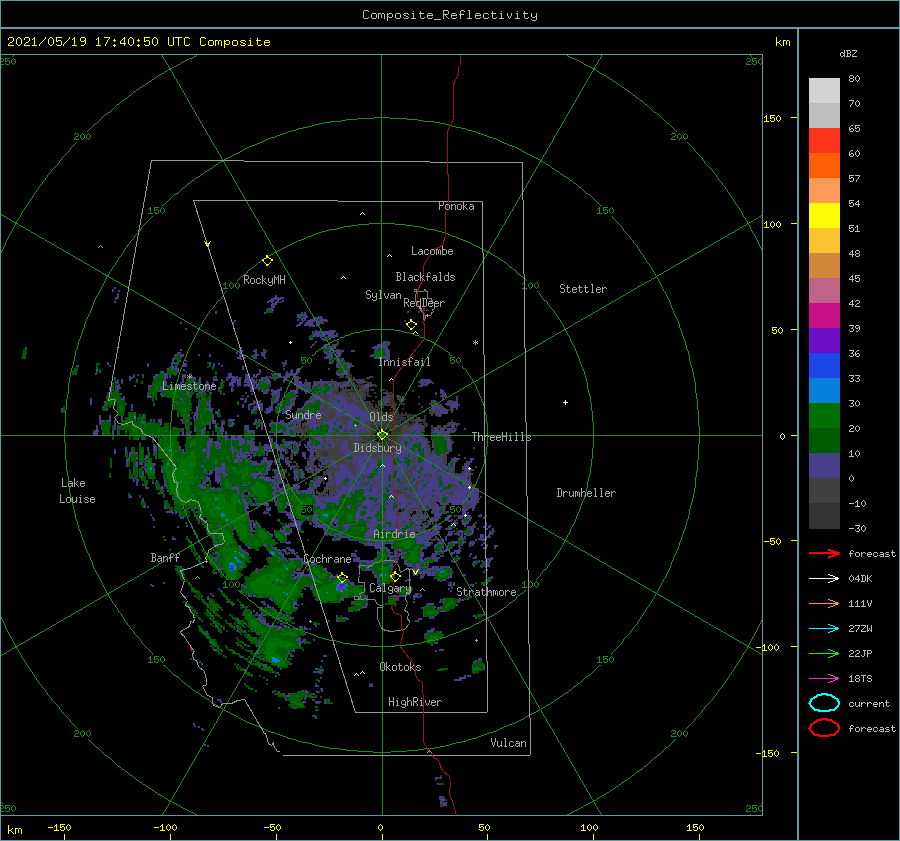Click the 22JP legend text
This screenshot has height=841, width=900.
tap(860, 653)
